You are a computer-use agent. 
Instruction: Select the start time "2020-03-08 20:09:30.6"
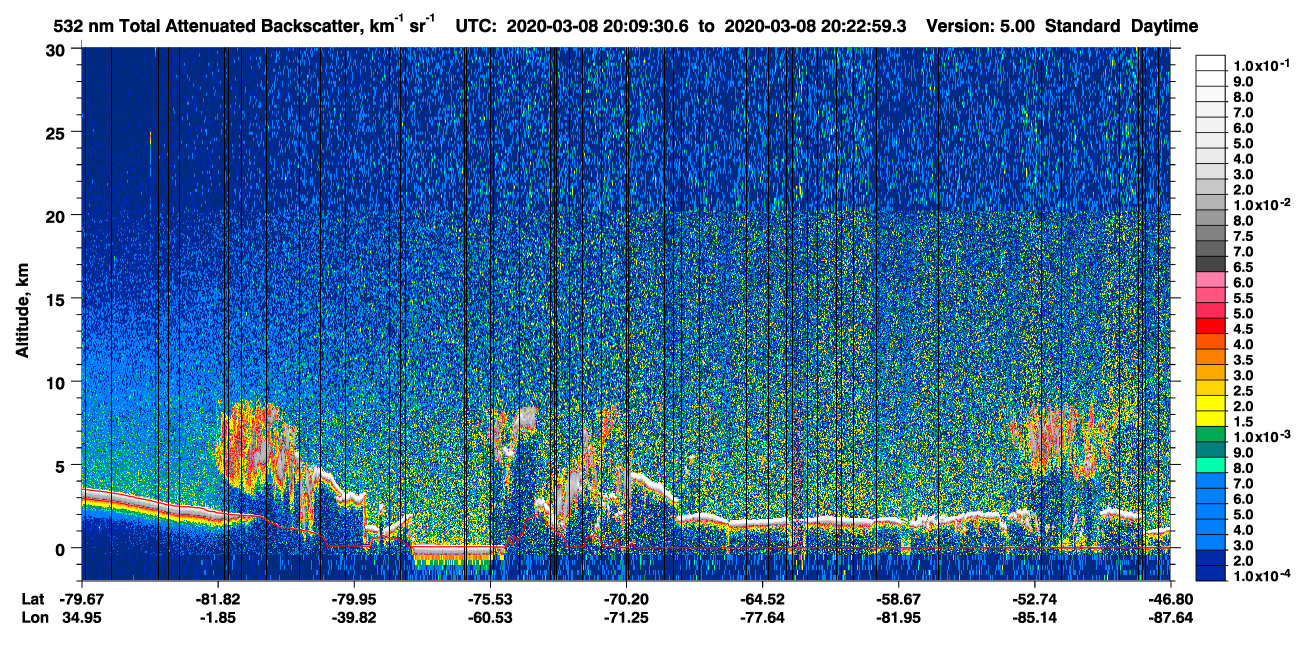point(596,27)
